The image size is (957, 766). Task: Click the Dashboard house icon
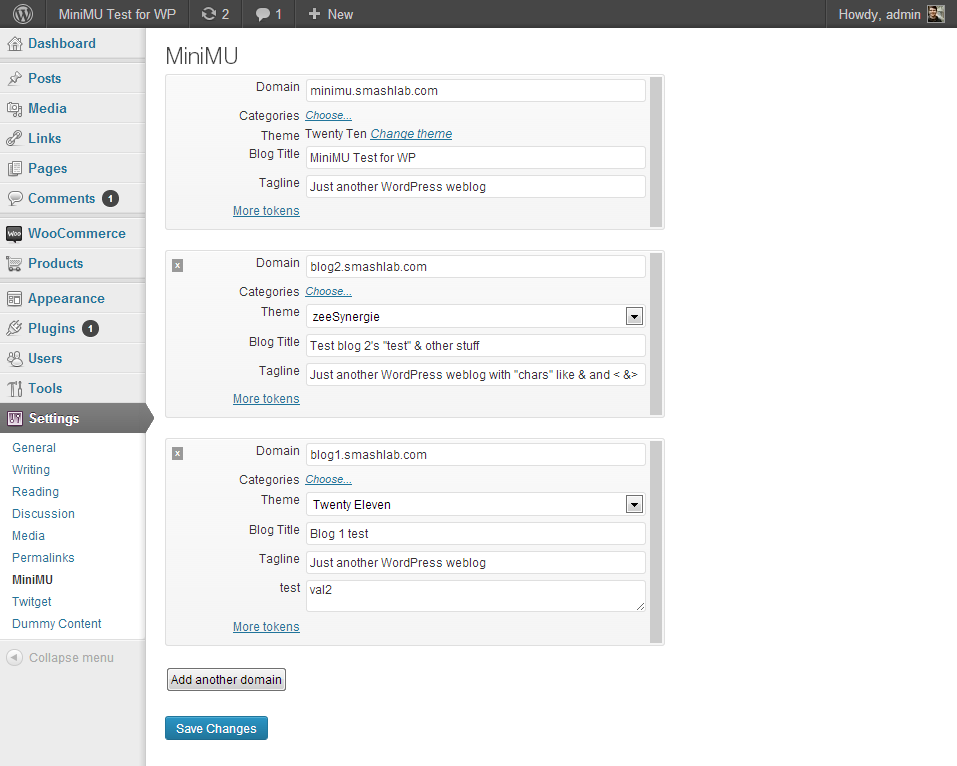pos(15,43)
